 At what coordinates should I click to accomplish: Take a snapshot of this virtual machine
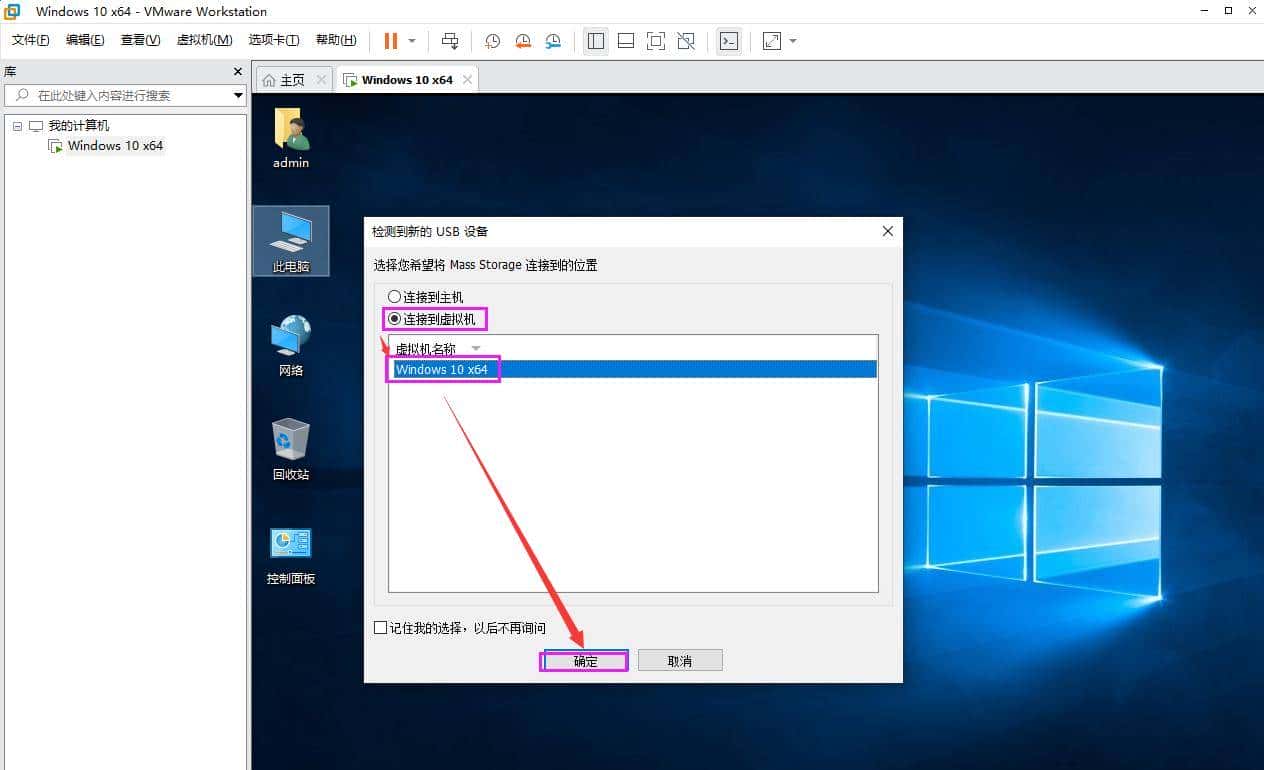[491, 41]
